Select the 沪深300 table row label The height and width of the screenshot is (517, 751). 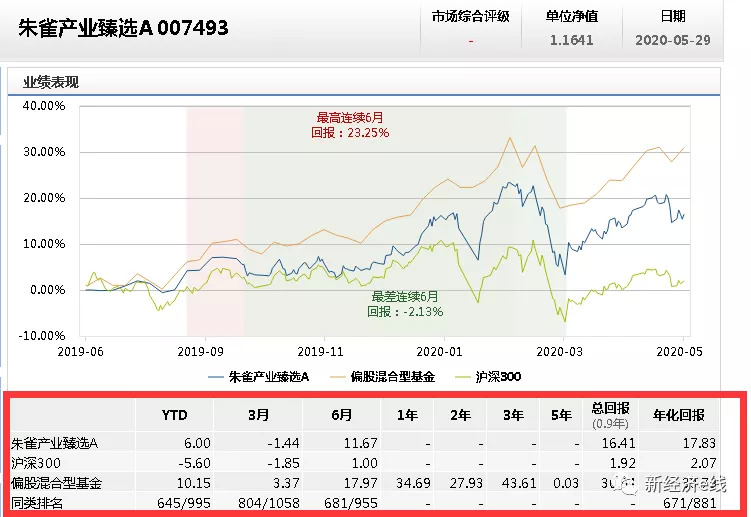pos(36,463)
